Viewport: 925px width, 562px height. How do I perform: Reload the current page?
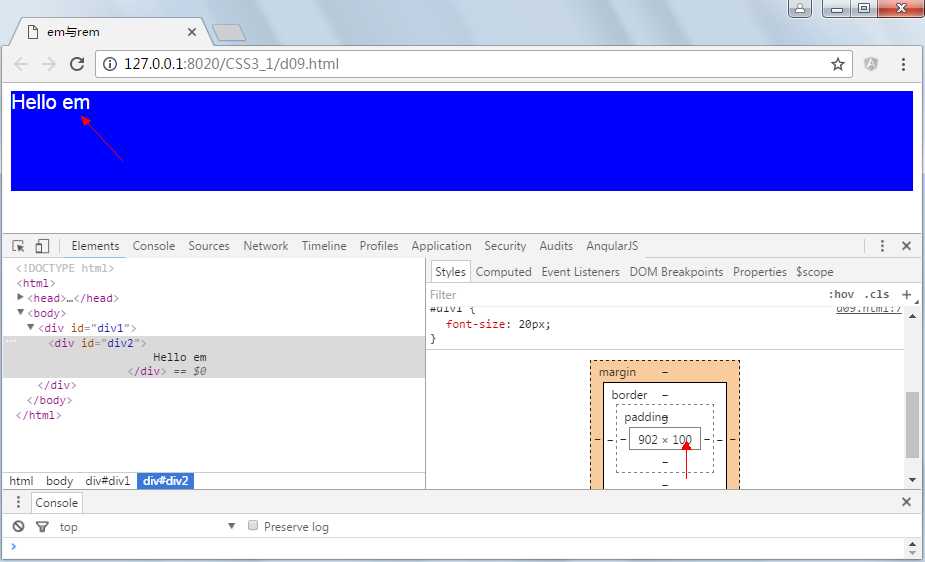[77, 64]
